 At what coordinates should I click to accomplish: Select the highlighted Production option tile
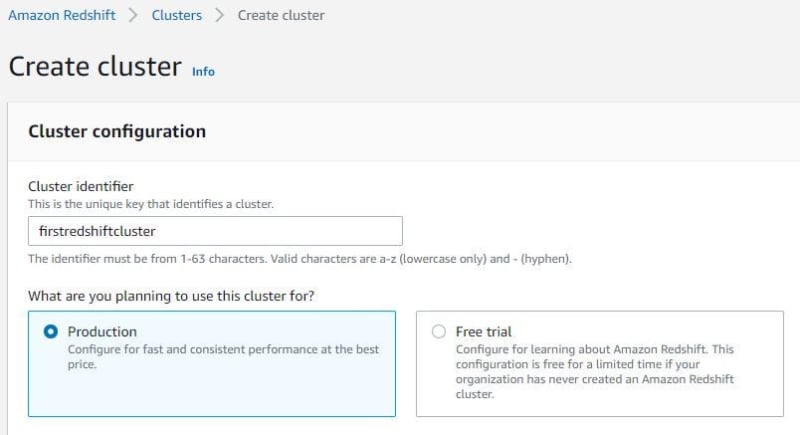212,364
